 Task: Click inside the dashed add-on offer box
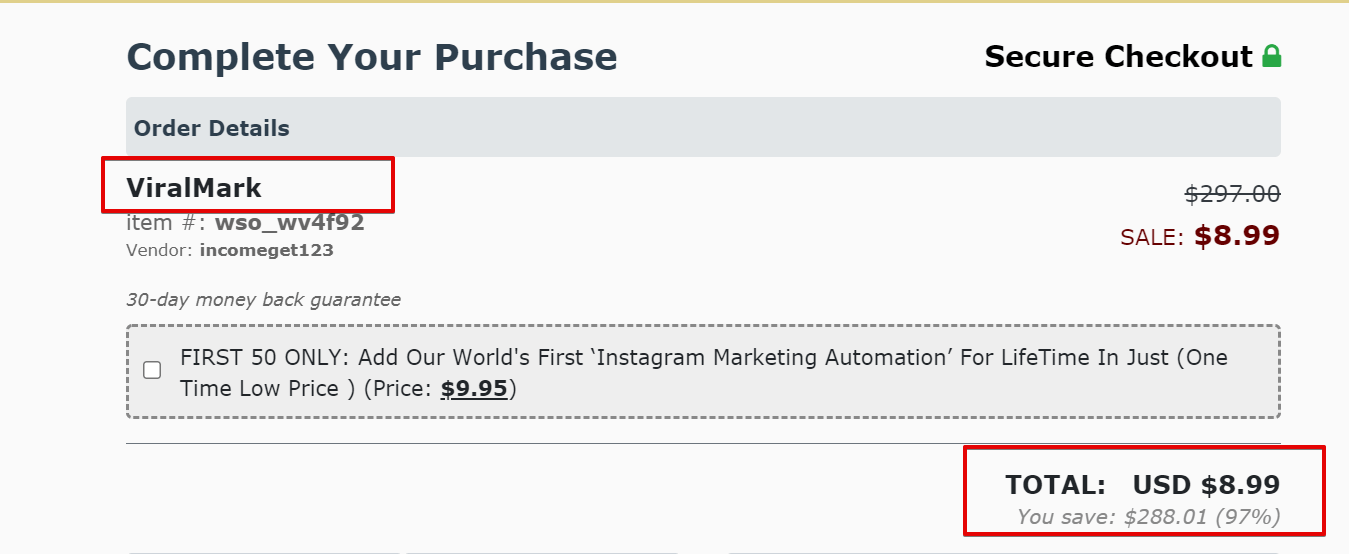703,371
